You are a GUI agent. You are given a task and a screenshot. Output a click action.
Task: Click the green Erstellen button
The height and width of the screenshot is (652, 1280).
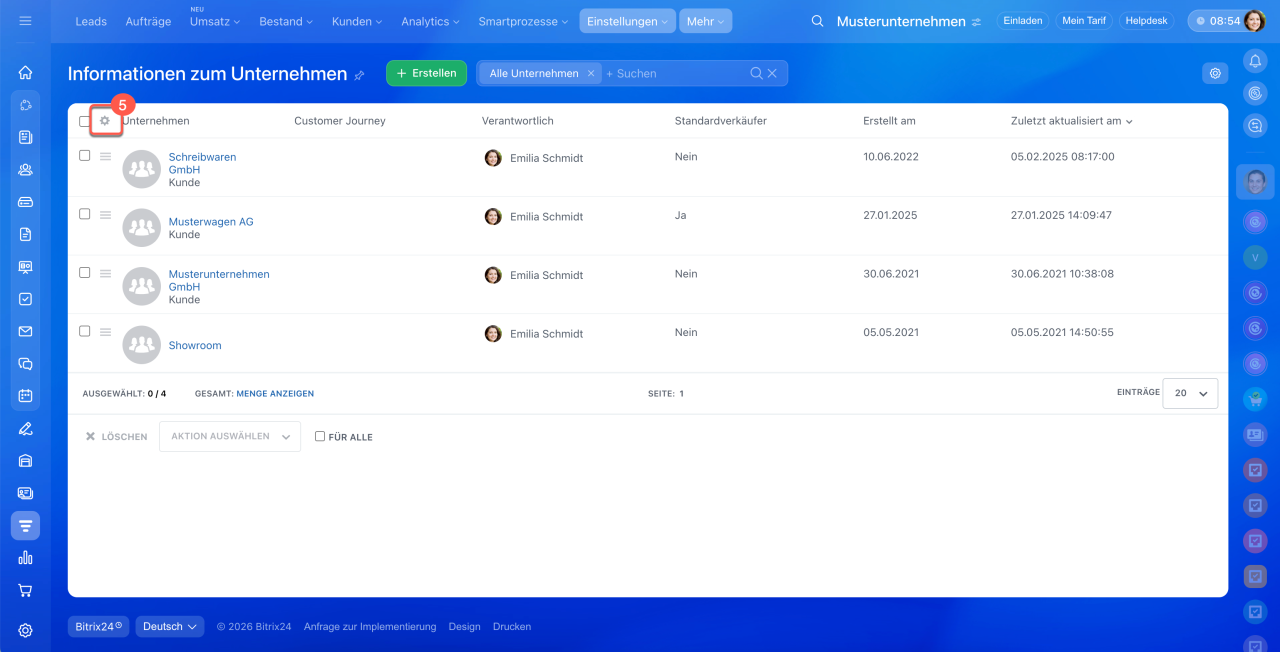(x=426, y=73)
